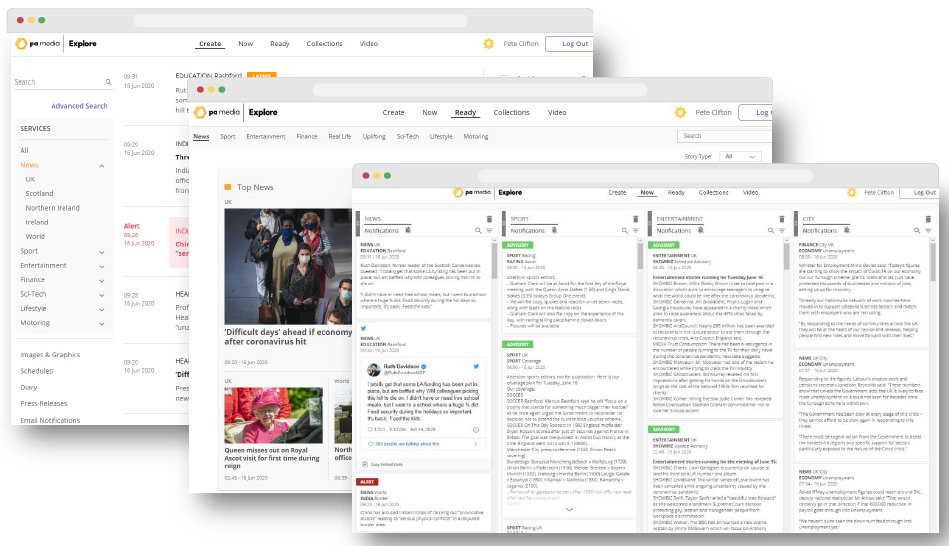Click the PA Media logo in the Create window

38,44
